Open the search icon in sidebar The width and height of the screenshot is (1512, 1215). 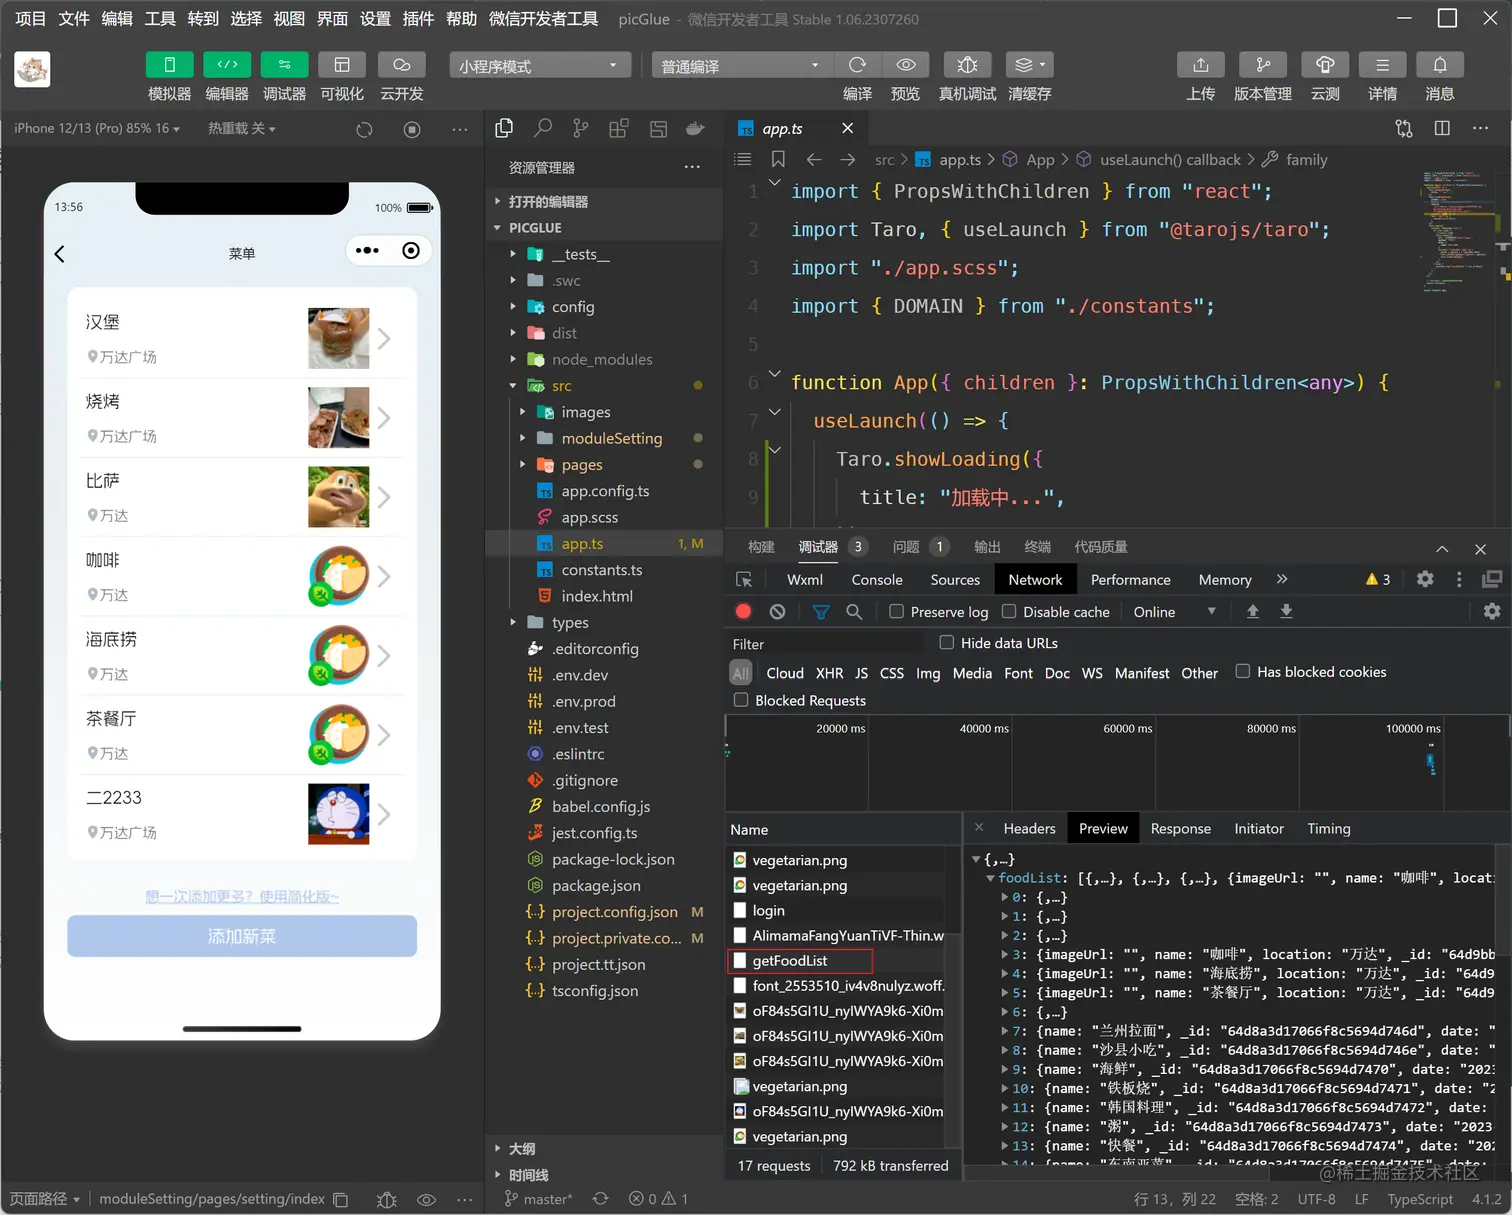pyautogui.click(x=543, y=128)
